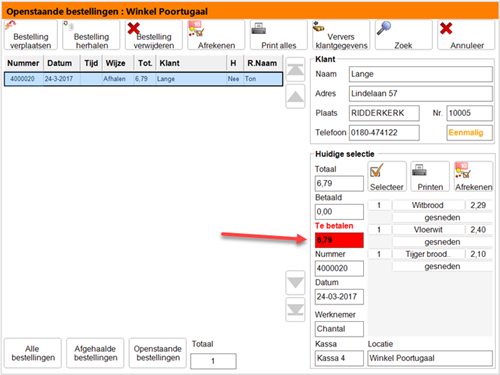Click Werknemer field Chantal
Screen dimensions: 500x375
tap(339, 329)
